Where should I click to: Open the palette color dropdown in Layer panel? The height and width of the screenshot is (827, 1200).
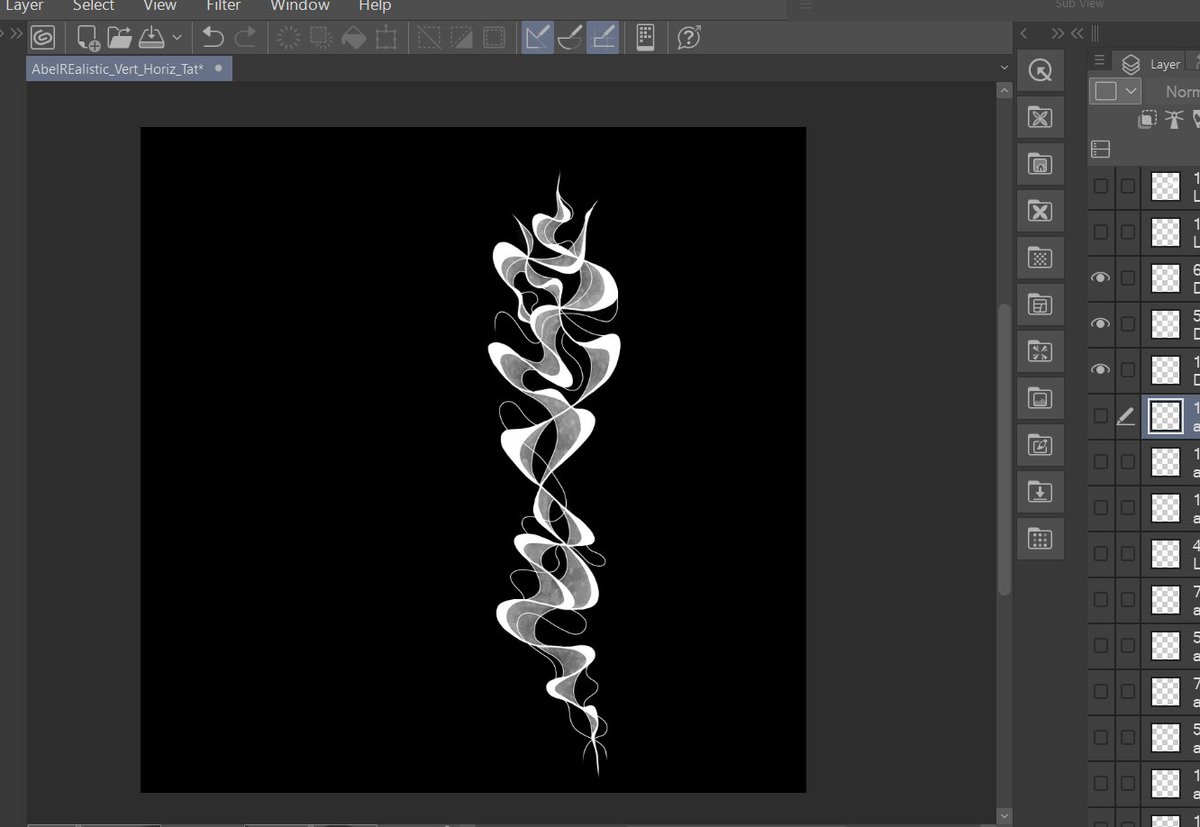(x=1116, y=91)
